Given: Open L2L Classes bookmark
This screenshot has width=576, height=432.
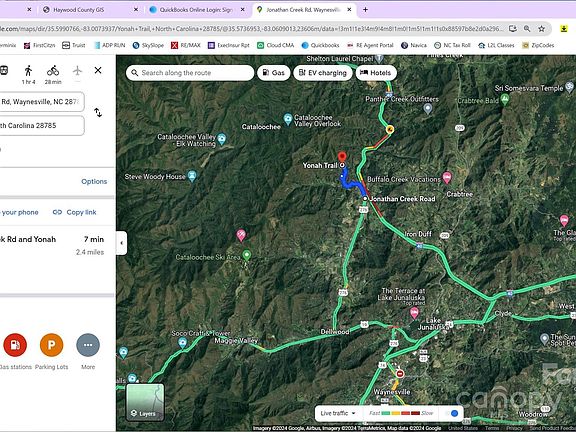Looking at the screenshot, I should click(496, 45).
